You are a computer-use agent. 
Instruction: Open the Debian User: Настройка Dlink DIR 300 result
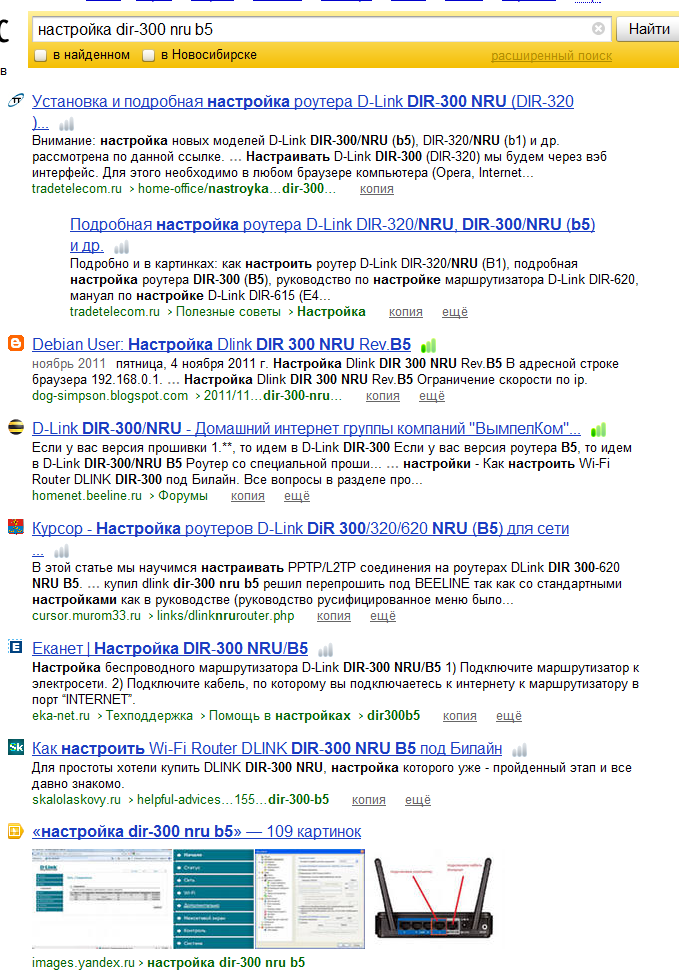tap(221, 344)
